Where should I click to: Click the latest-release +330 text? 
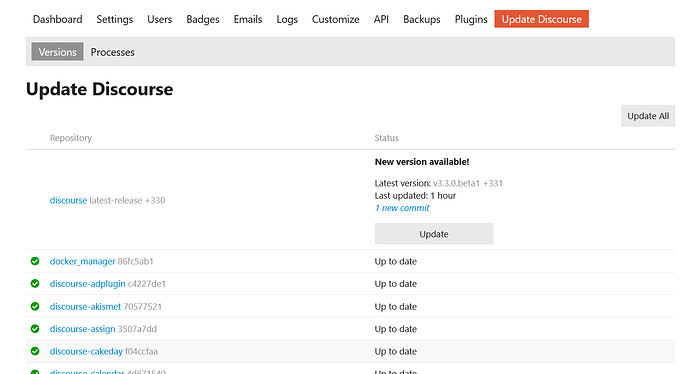tap(127, 201)
